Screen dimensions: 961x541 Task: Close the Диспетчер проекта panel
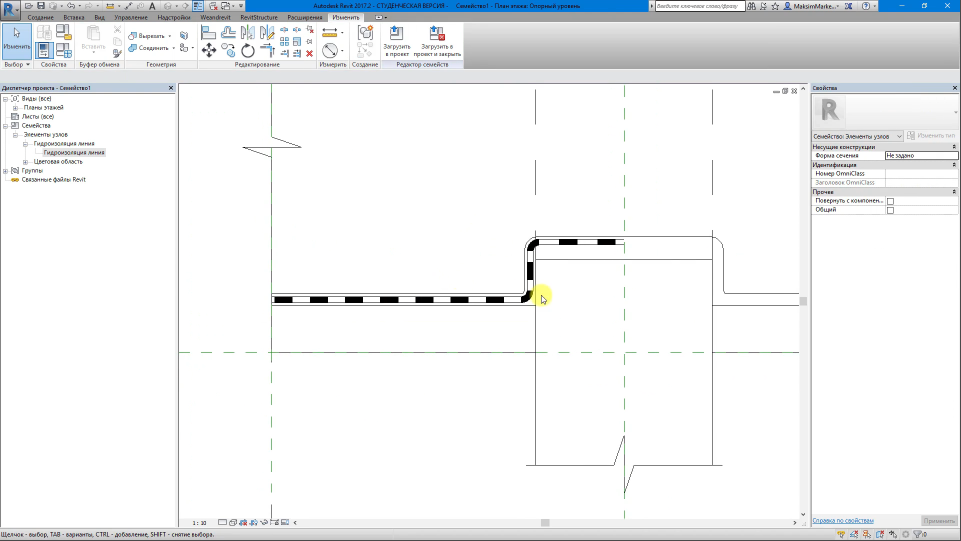tap(171, 88)
